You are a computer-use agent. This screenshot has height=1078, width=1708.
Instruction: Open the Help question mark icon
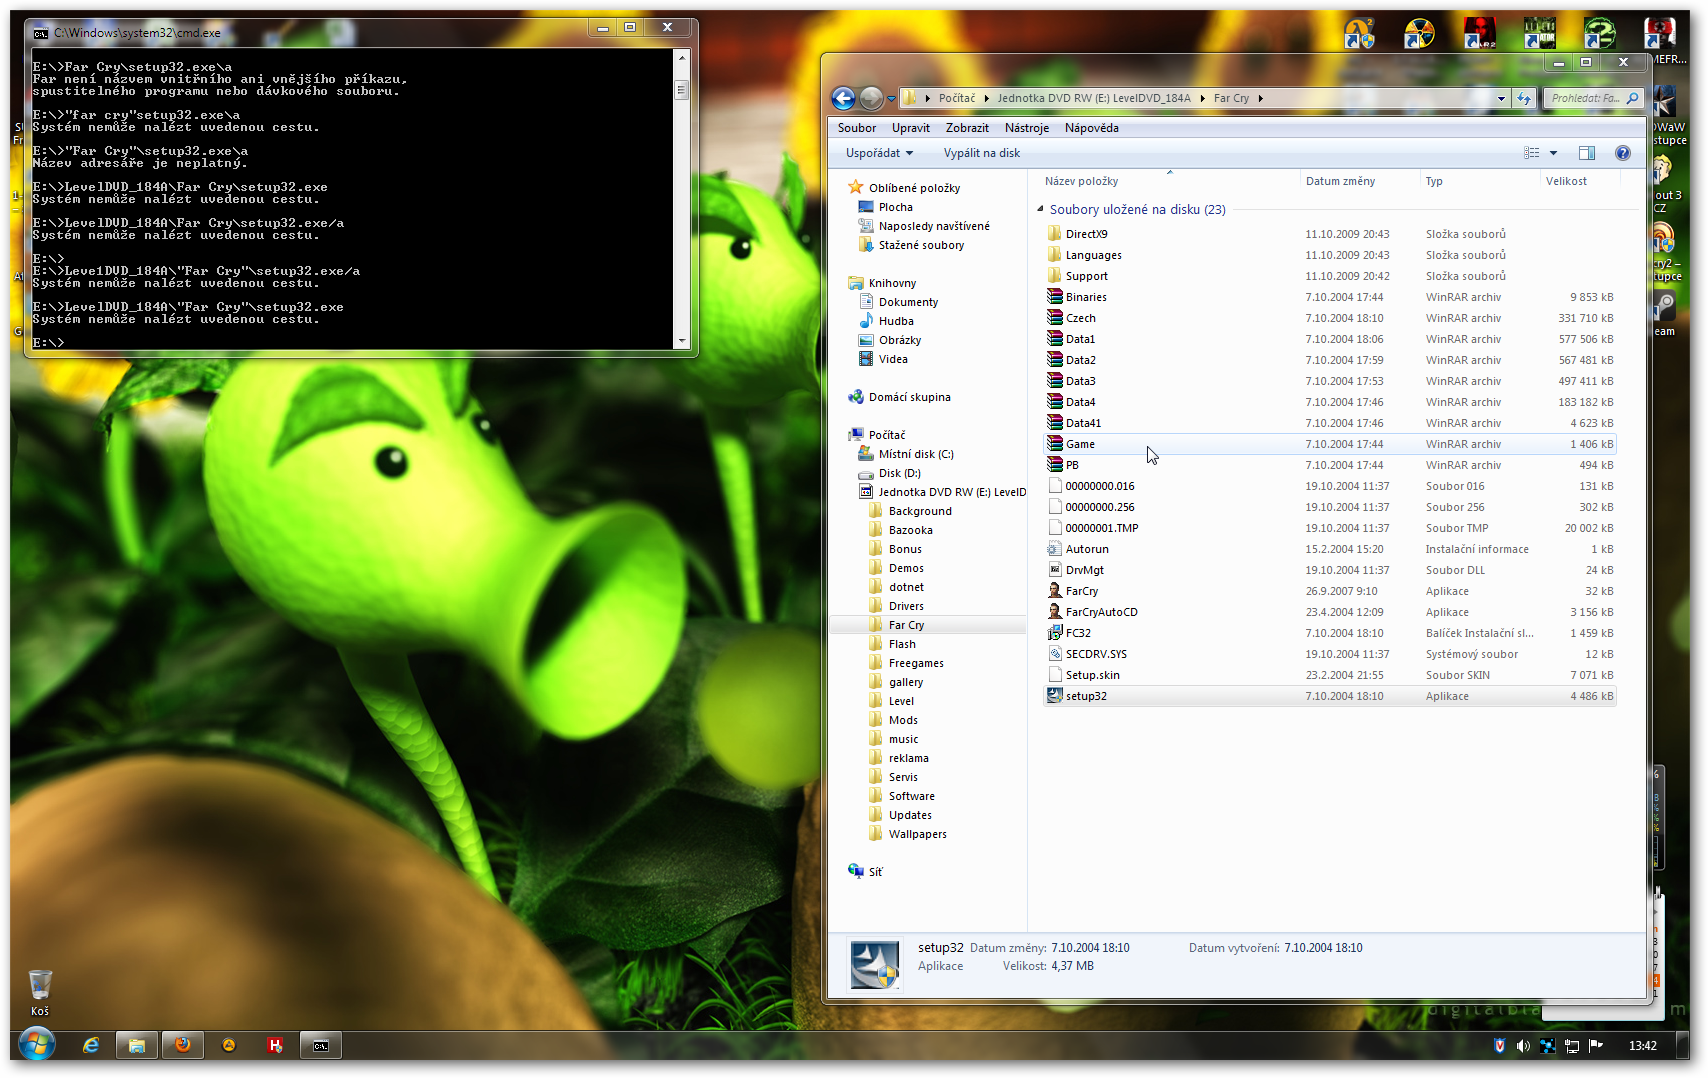[x=1622, y=153]
